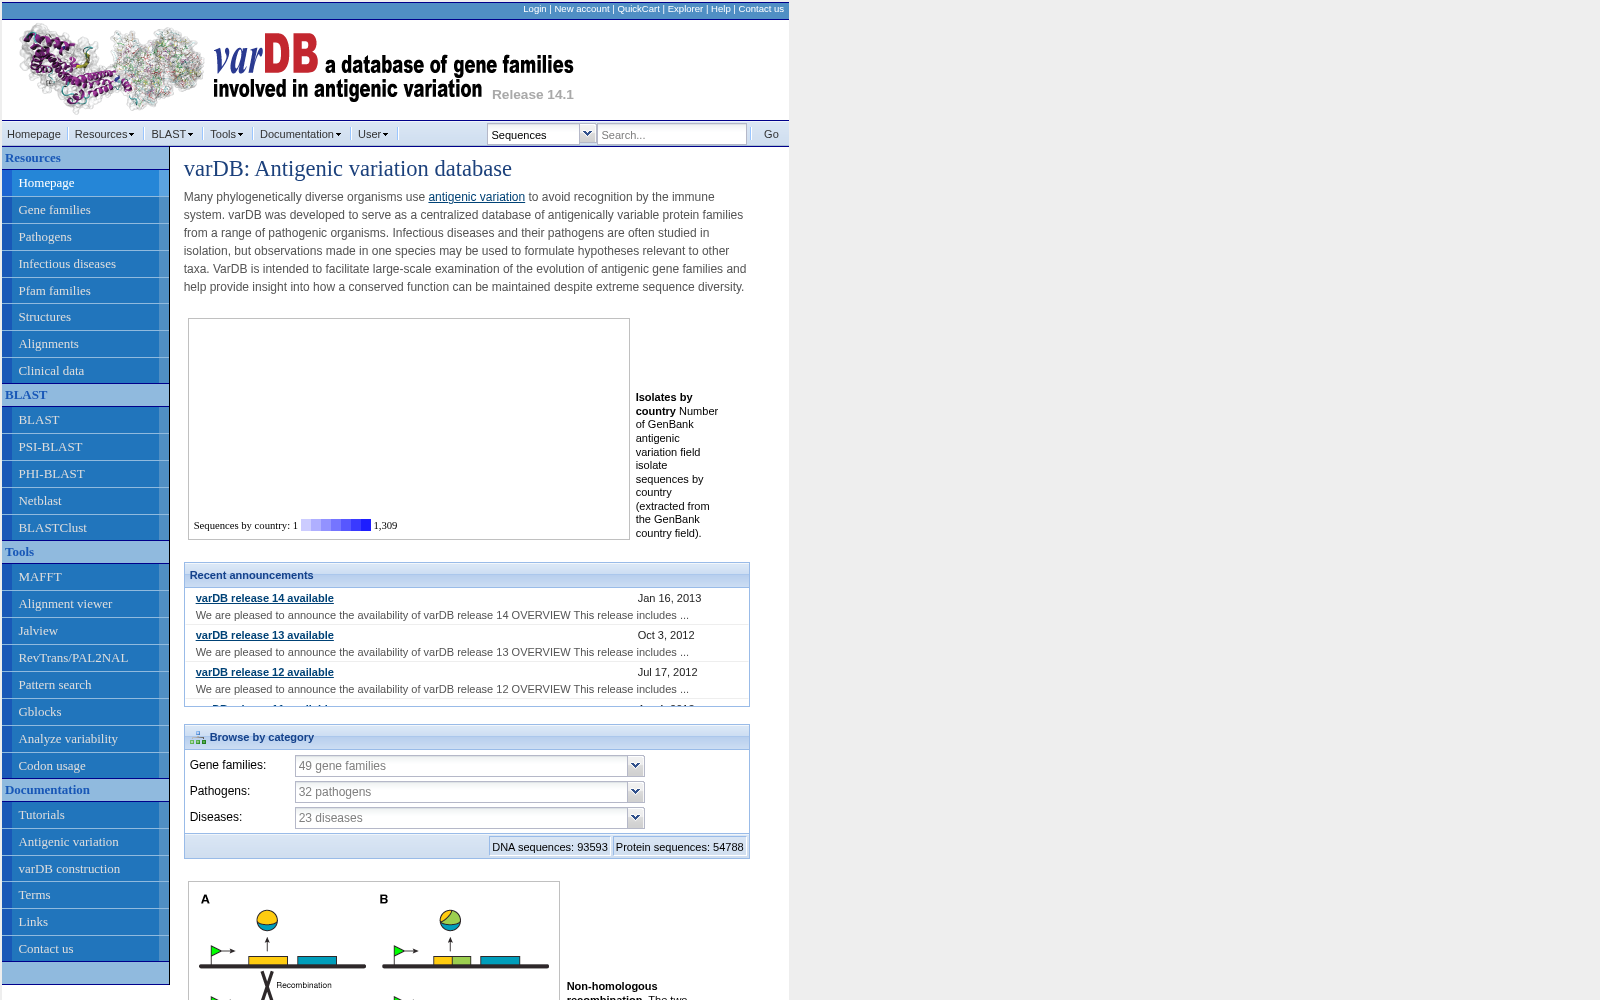Expand the User top menu
1600x1000 pixels.
[373, 134]
